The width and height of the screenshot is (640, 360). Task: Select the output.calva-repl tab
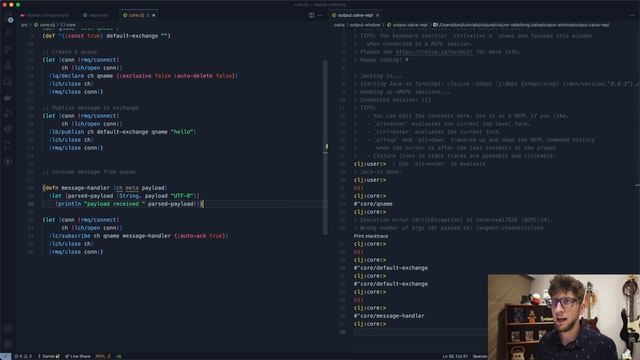coord(355,15)
